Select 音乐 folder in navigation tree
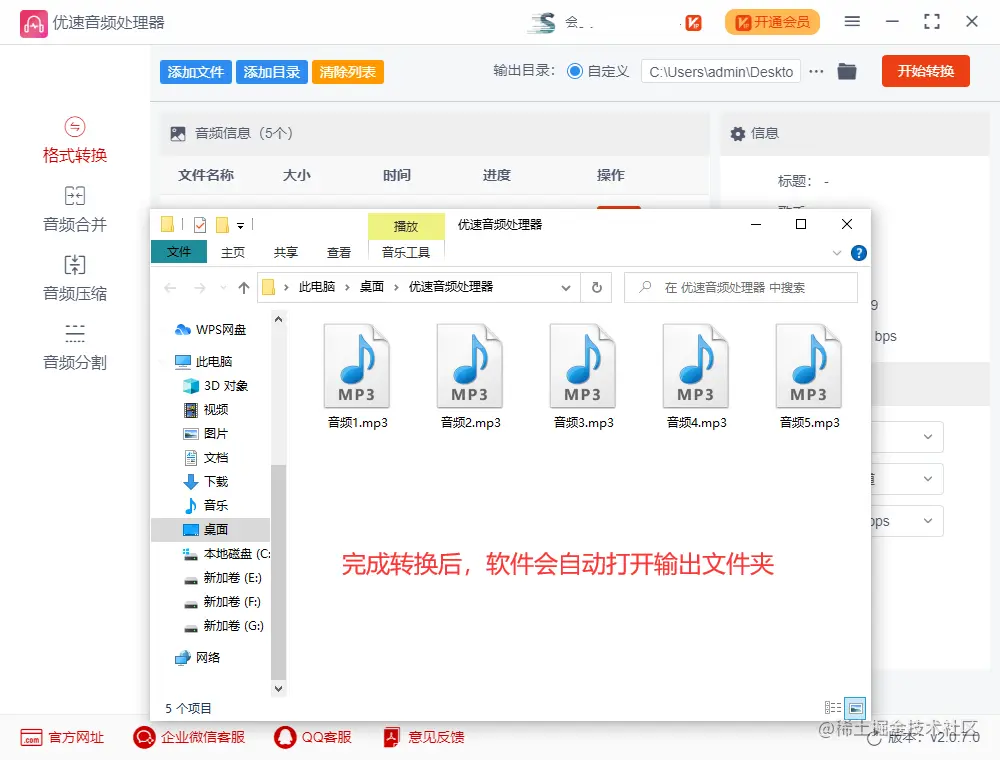The image size is (1000, 760). tap(206, 506)
